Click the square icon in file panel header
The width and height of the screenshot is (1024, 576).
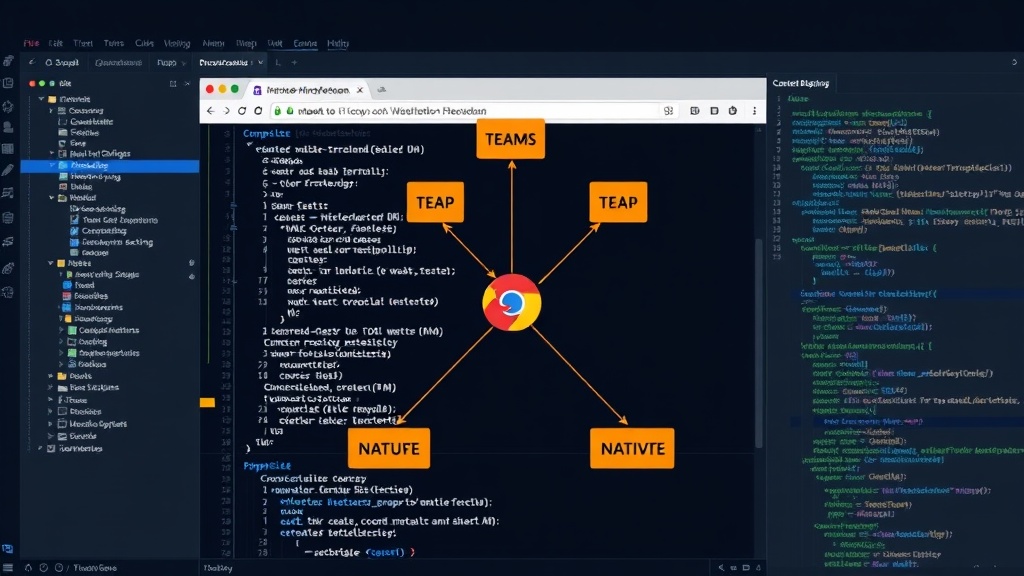(x=173, y=84)
